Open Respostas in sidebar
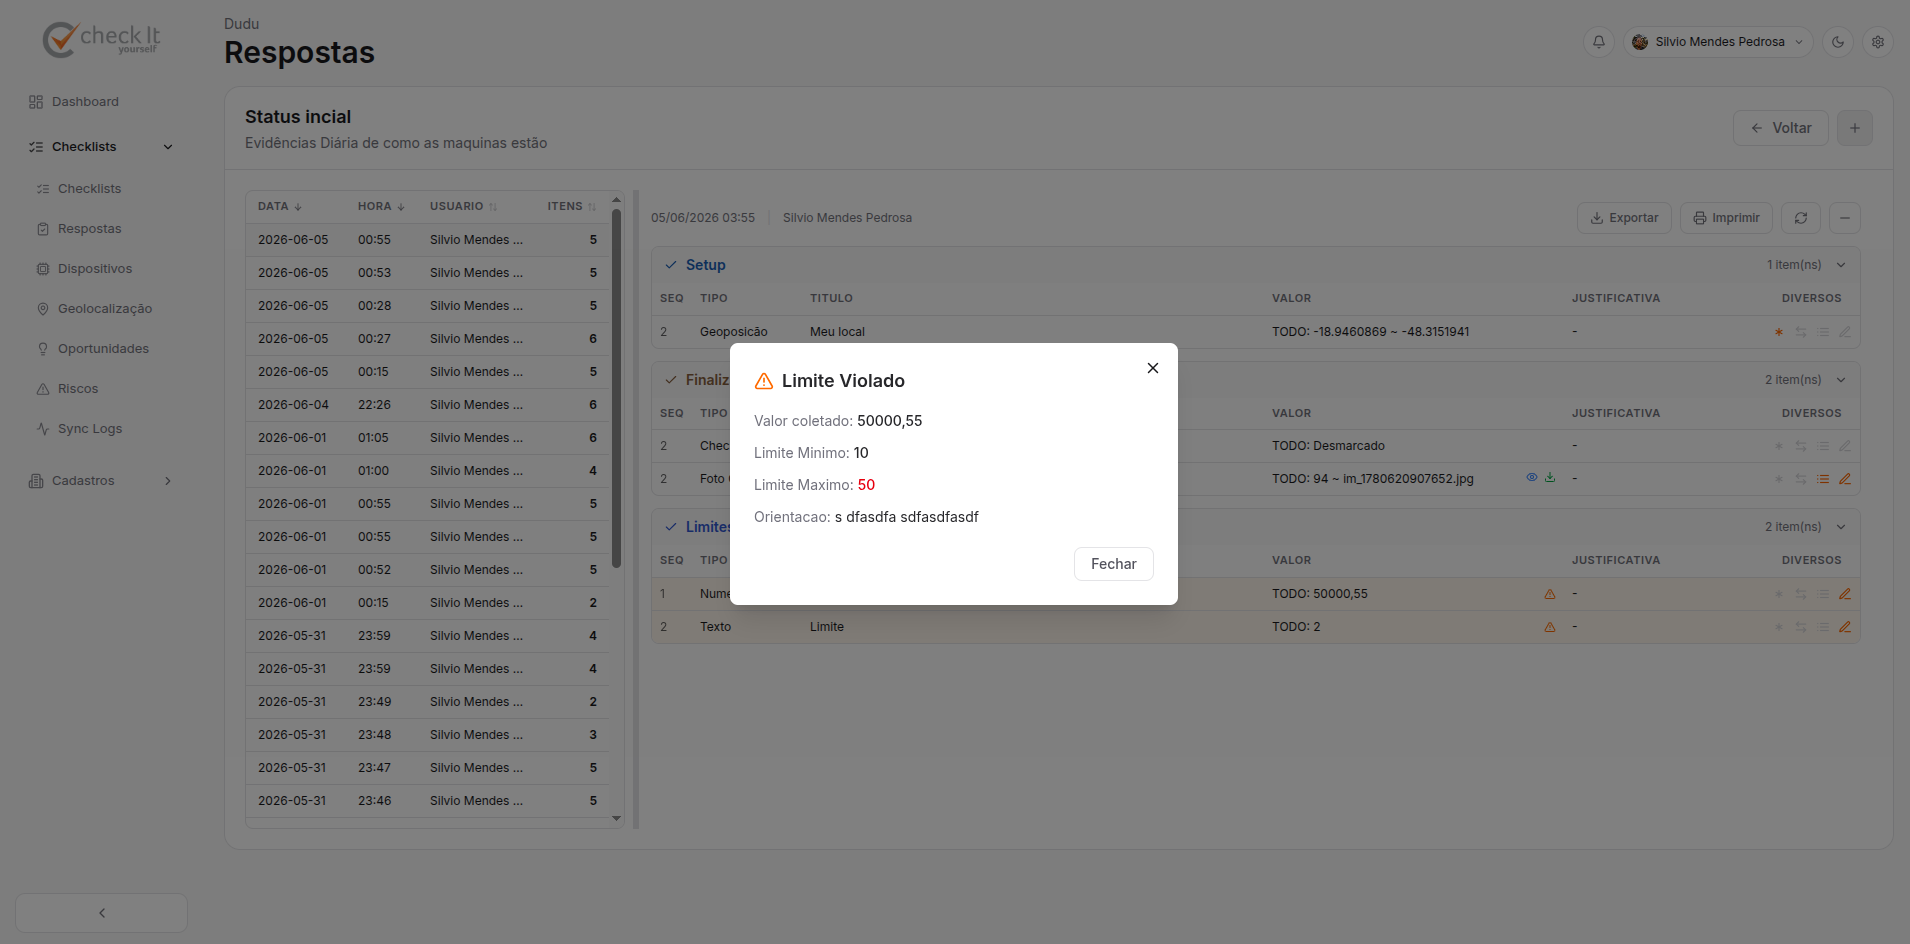 tap(89, 229)
